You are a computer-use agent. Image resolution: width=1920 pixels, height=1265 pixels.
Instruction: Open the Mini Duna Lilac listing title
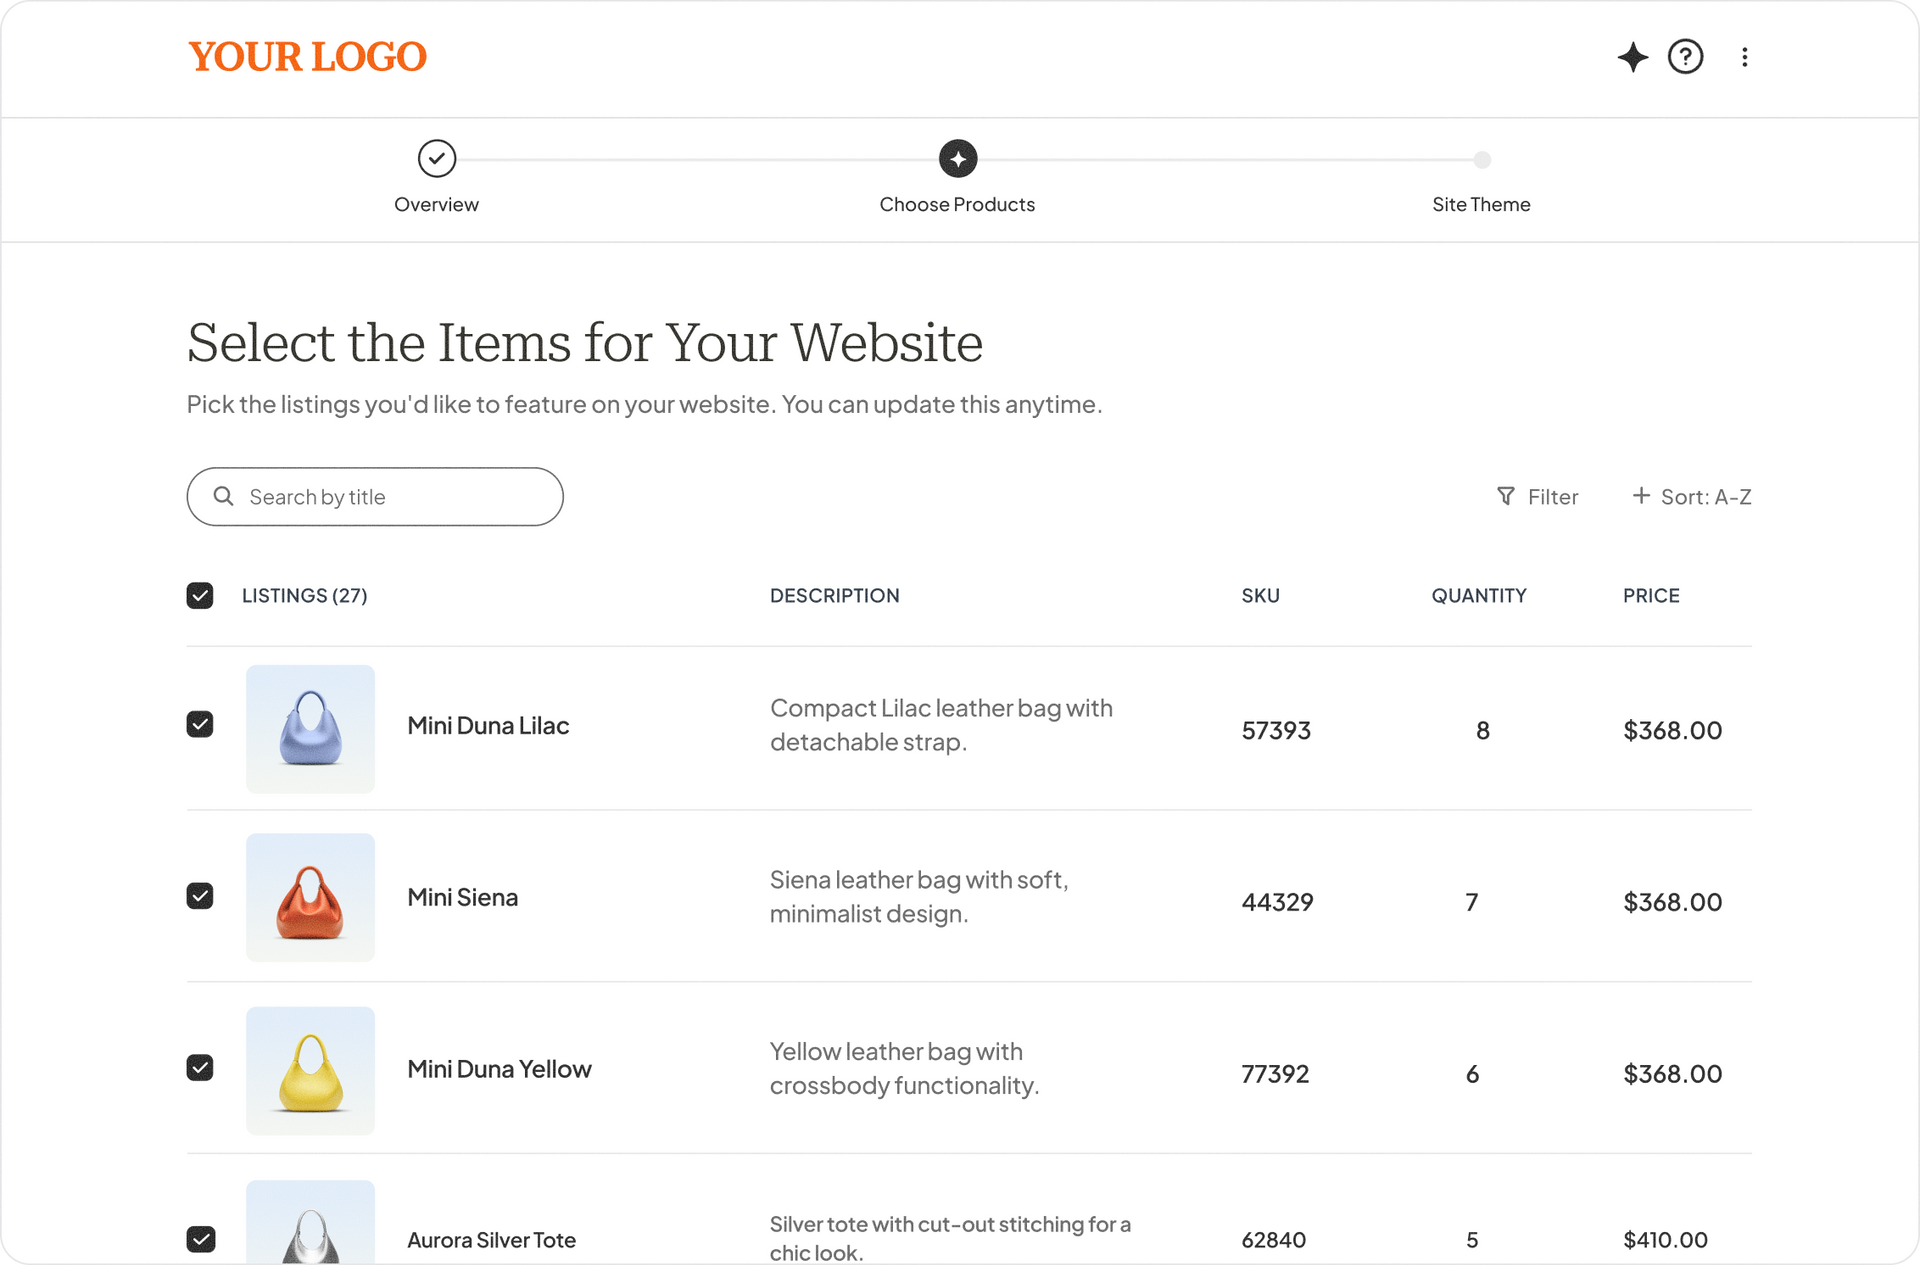point(488,726)
